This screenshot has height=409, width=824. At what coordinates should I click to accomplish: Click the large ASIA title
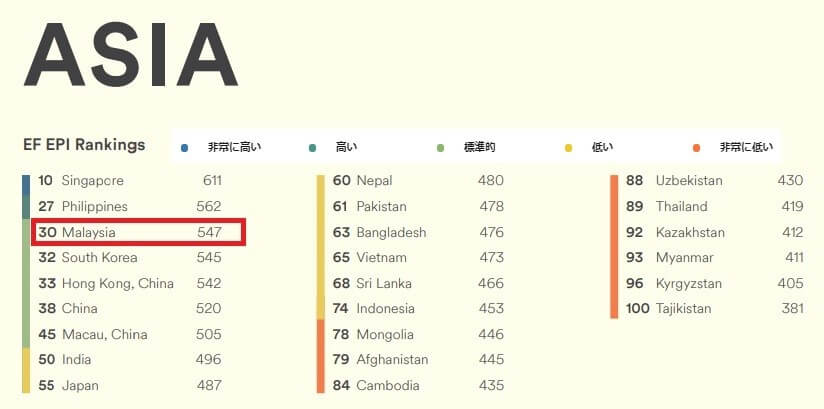point(131,53)
